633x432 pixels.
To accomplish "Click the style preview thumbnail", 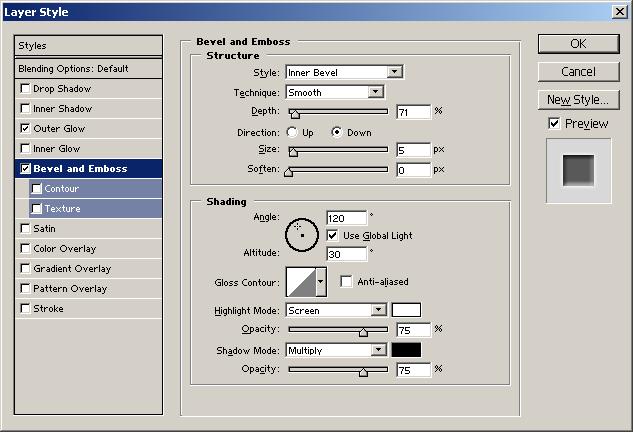I will (x=579, y=171).
